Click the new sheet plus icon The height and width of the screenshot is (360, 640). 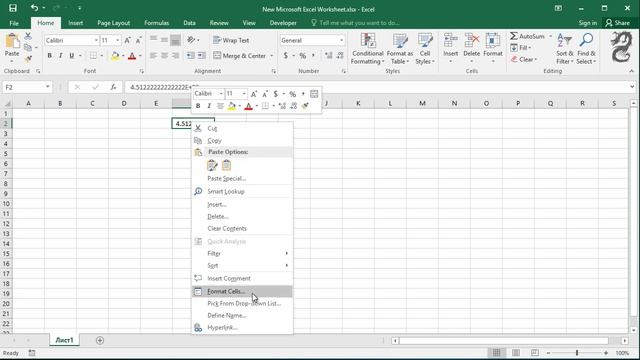pos(100,340)
